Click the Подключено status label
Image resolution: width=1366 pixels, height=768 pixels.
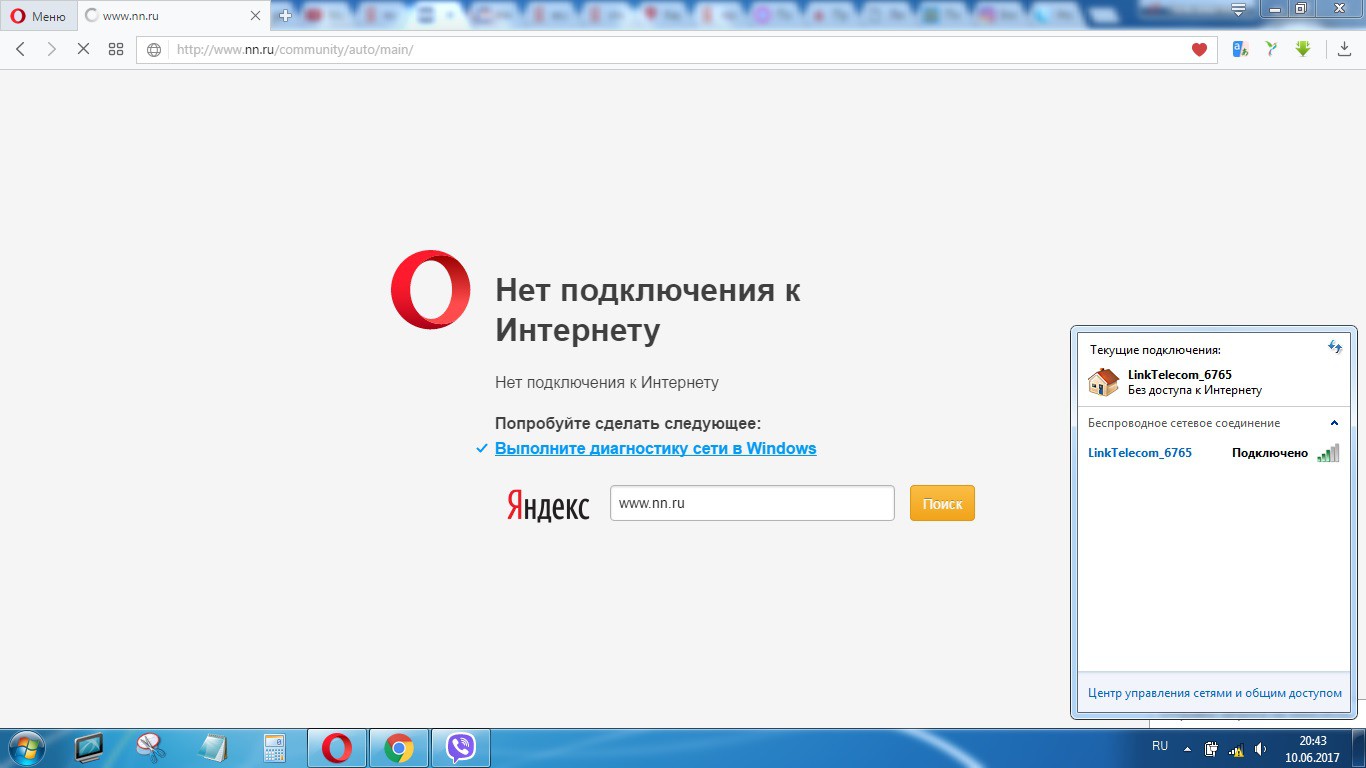[1270, 453]
